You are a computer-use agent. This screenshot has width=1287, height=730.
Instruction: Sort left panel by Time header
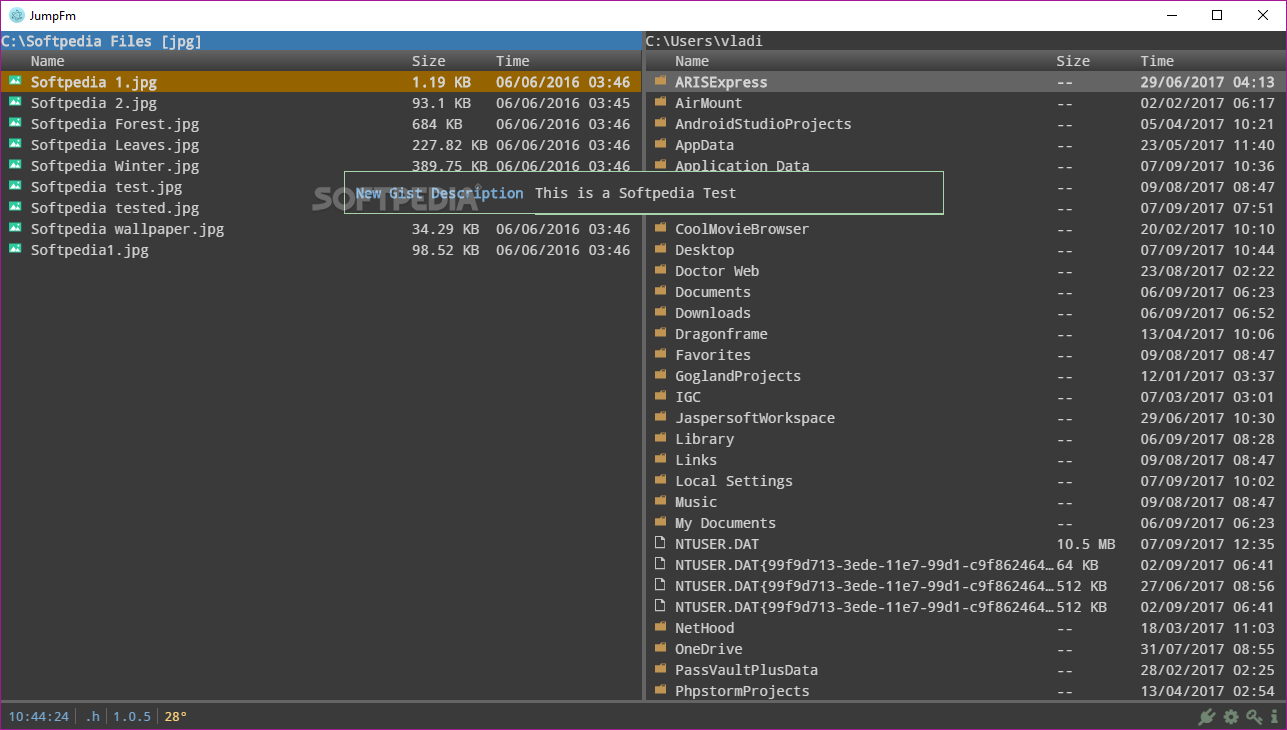click(x=513, y=61)
